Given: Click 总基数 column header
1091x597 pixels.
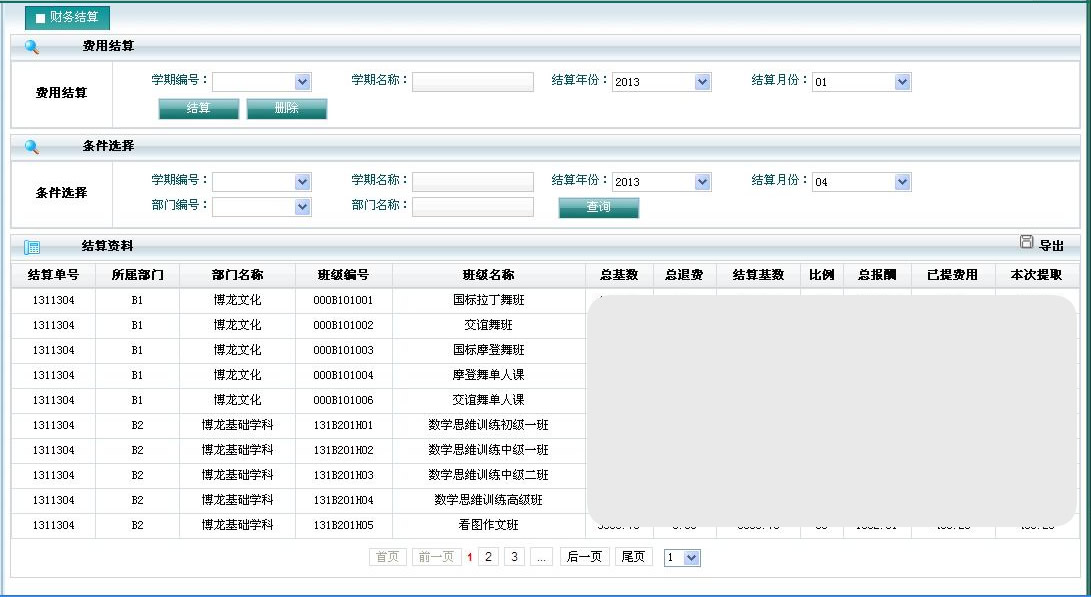Looking at the screenshot, I should point(619,275).
